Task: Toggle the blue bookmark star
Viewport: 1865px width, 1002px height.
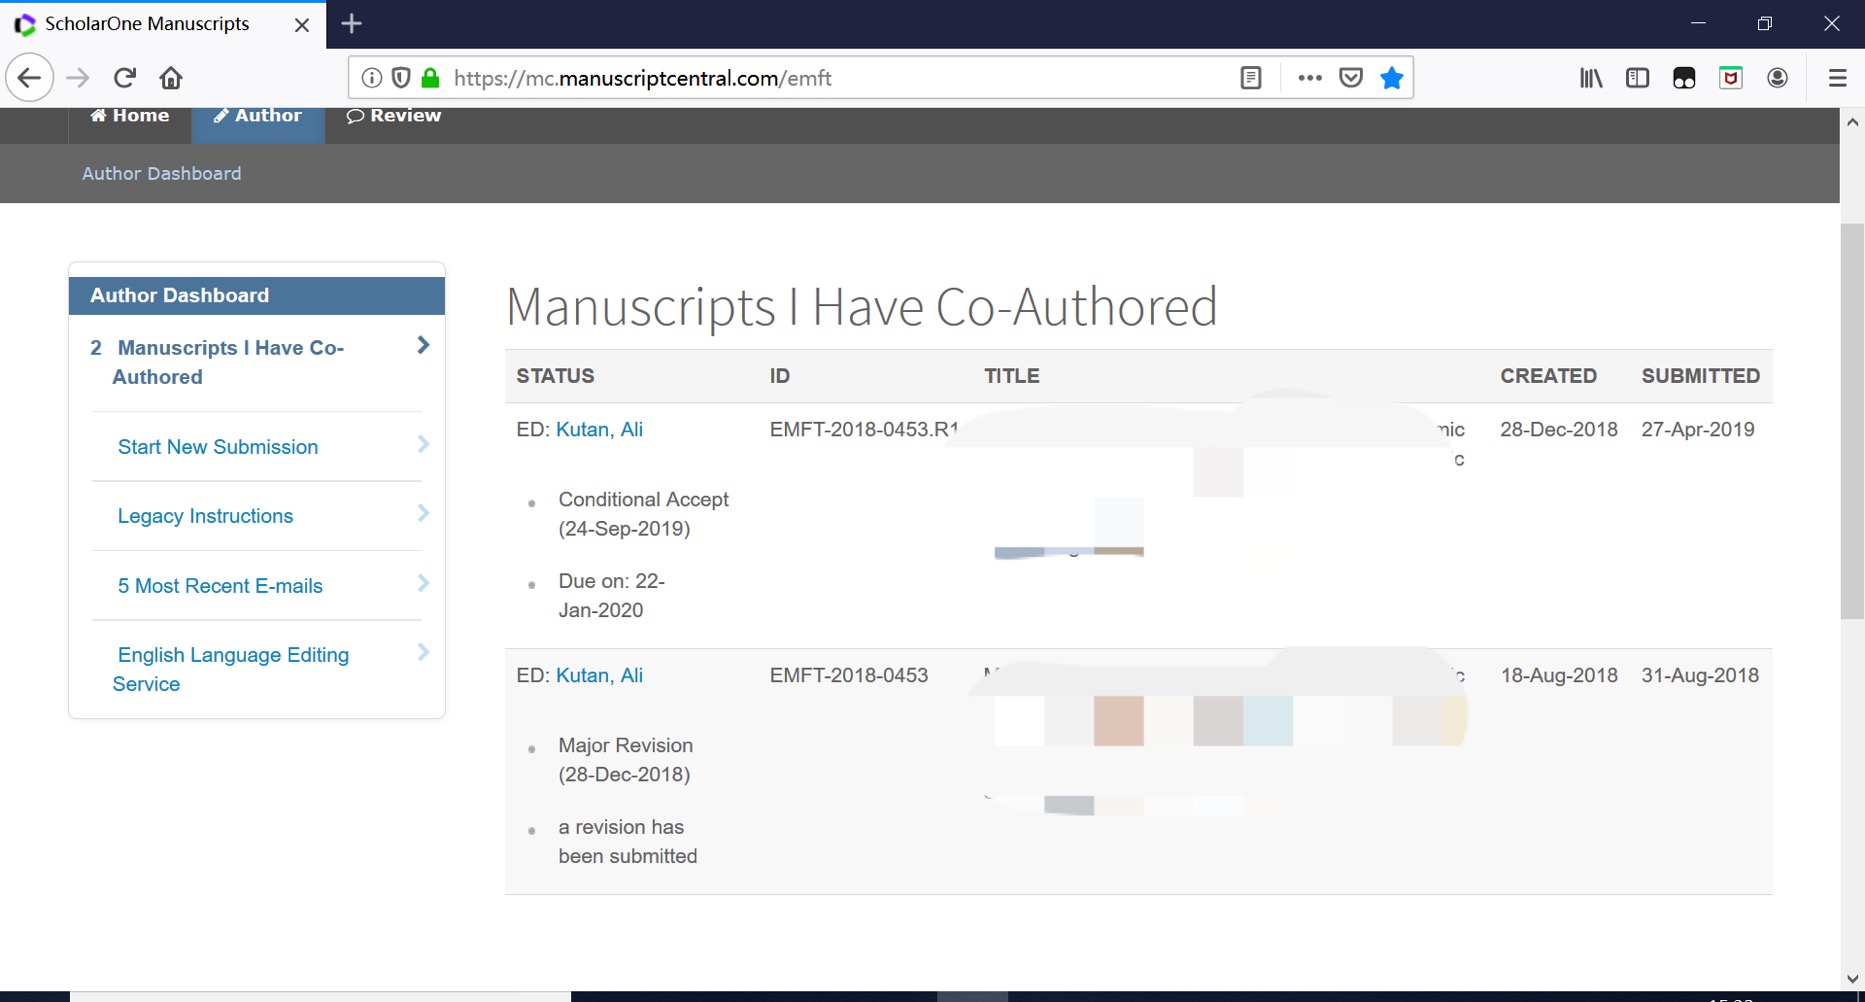Action: pos(1392,78)
